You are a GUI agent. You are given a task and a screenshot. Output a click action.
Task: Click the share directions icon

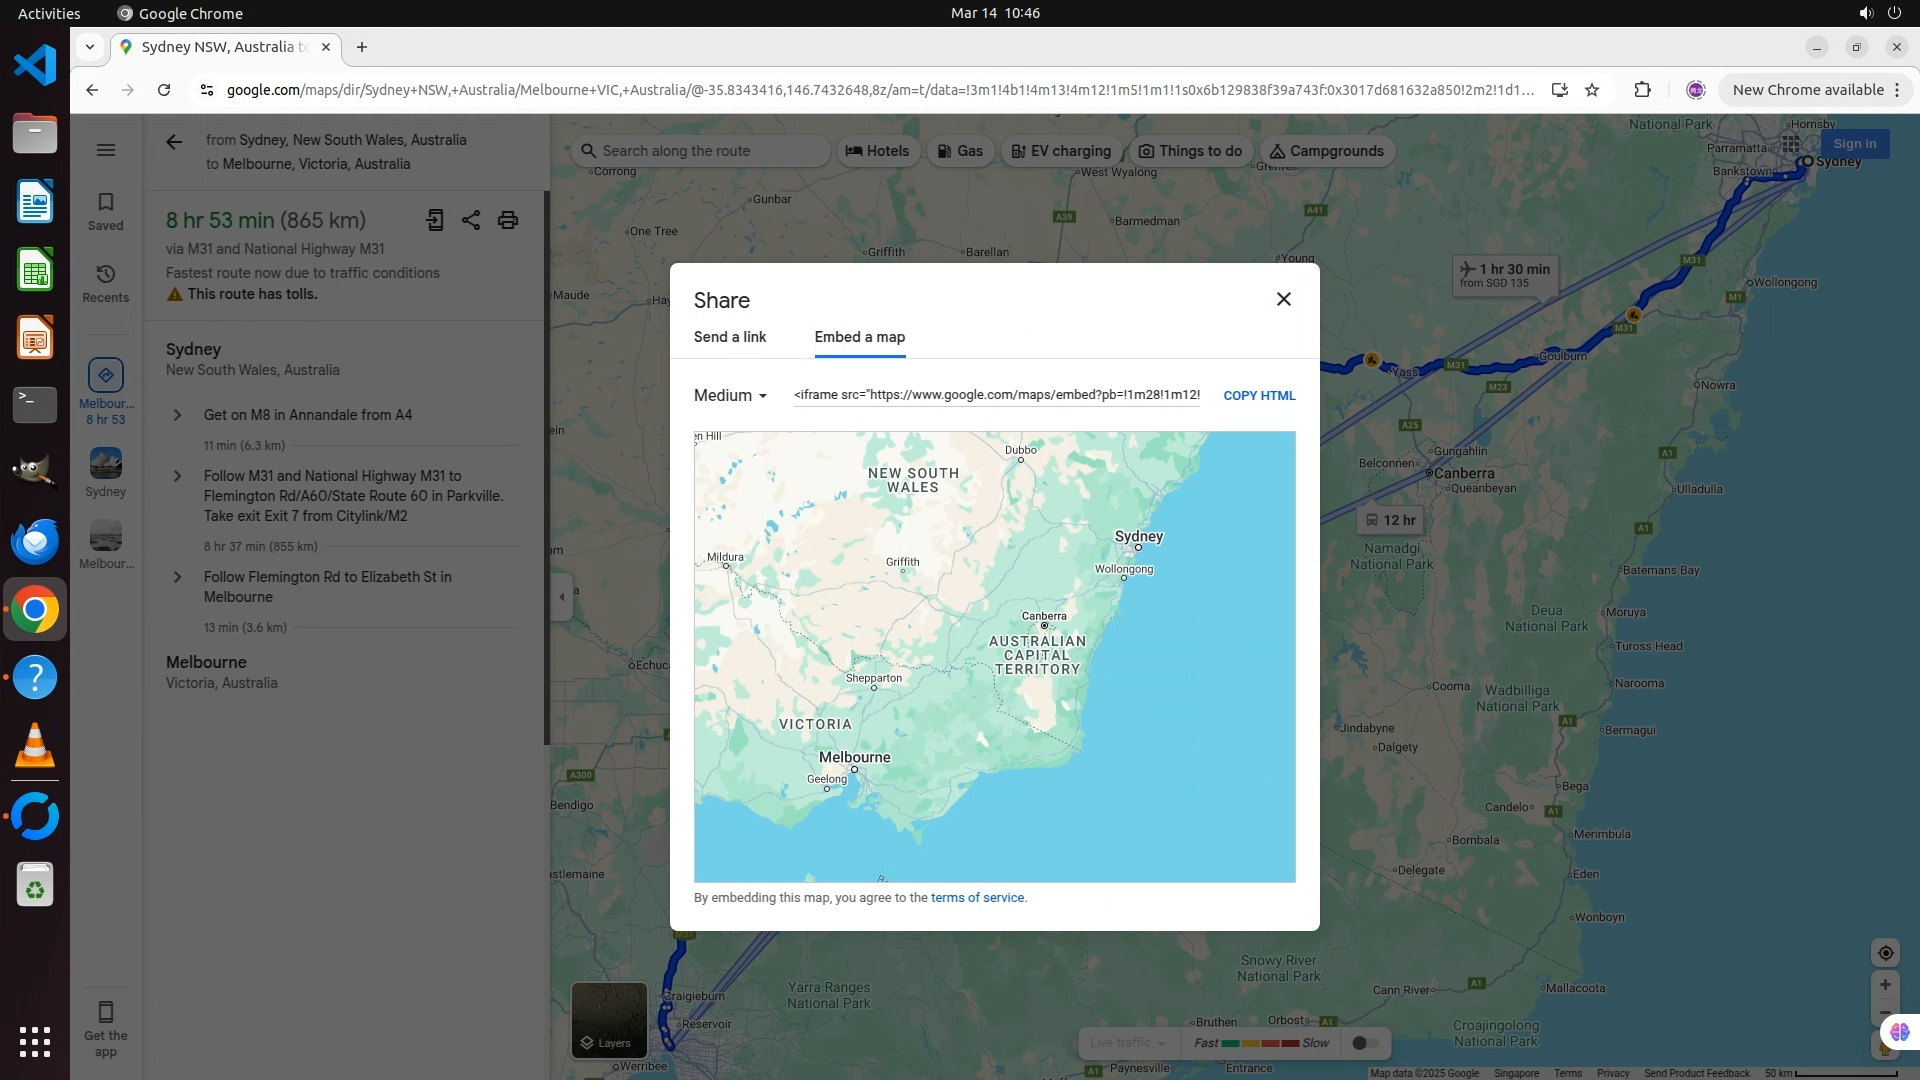(471, 220)
